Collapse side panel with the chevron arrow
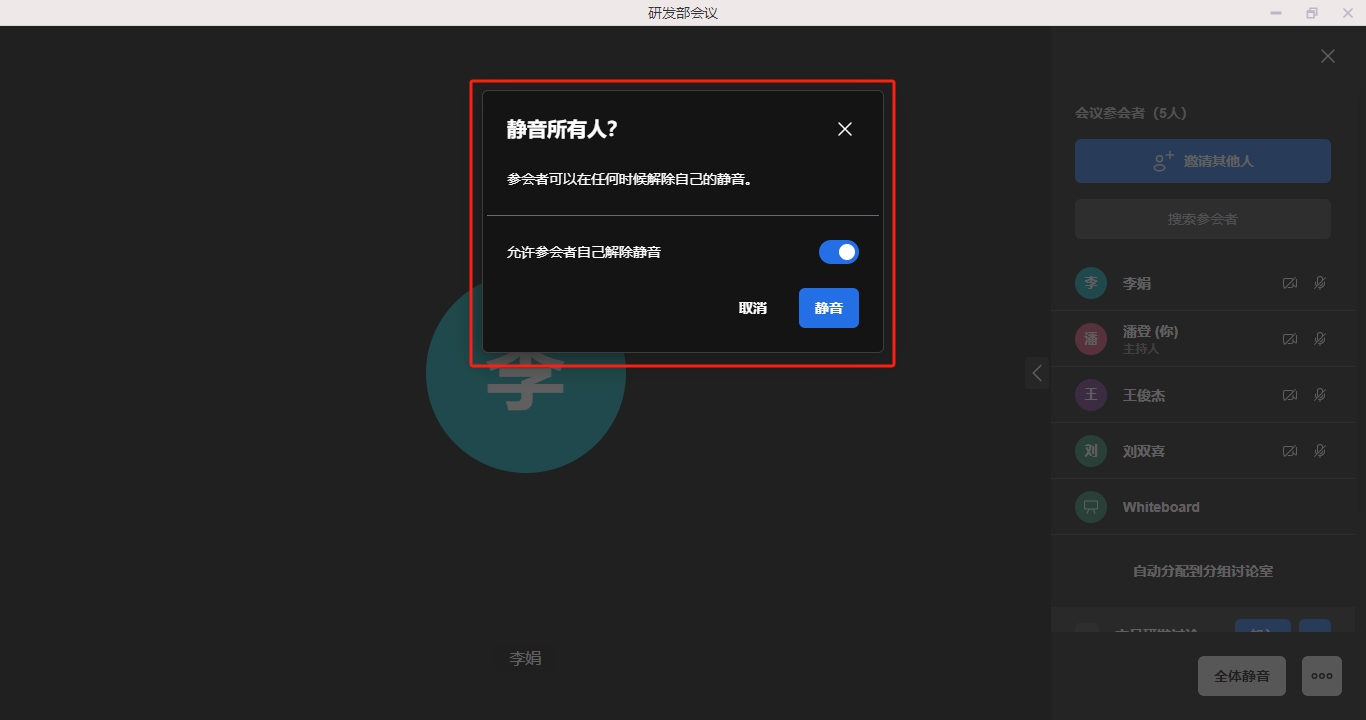This screenshot has width=1366, height=720. [1037, 373]
